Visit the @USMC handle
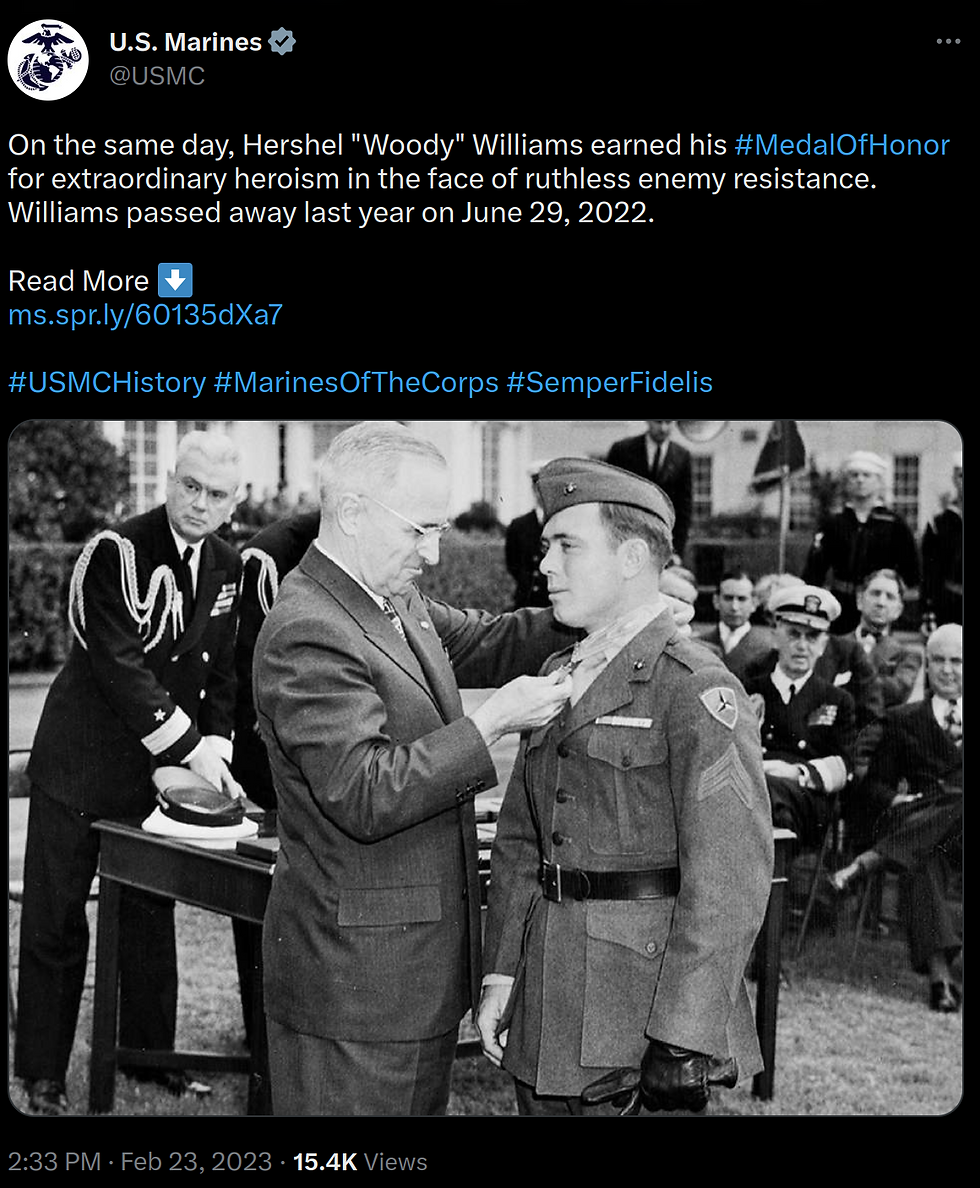This screenshot has width=980, height=1188. pyautogui.click(x=157, y=76)
